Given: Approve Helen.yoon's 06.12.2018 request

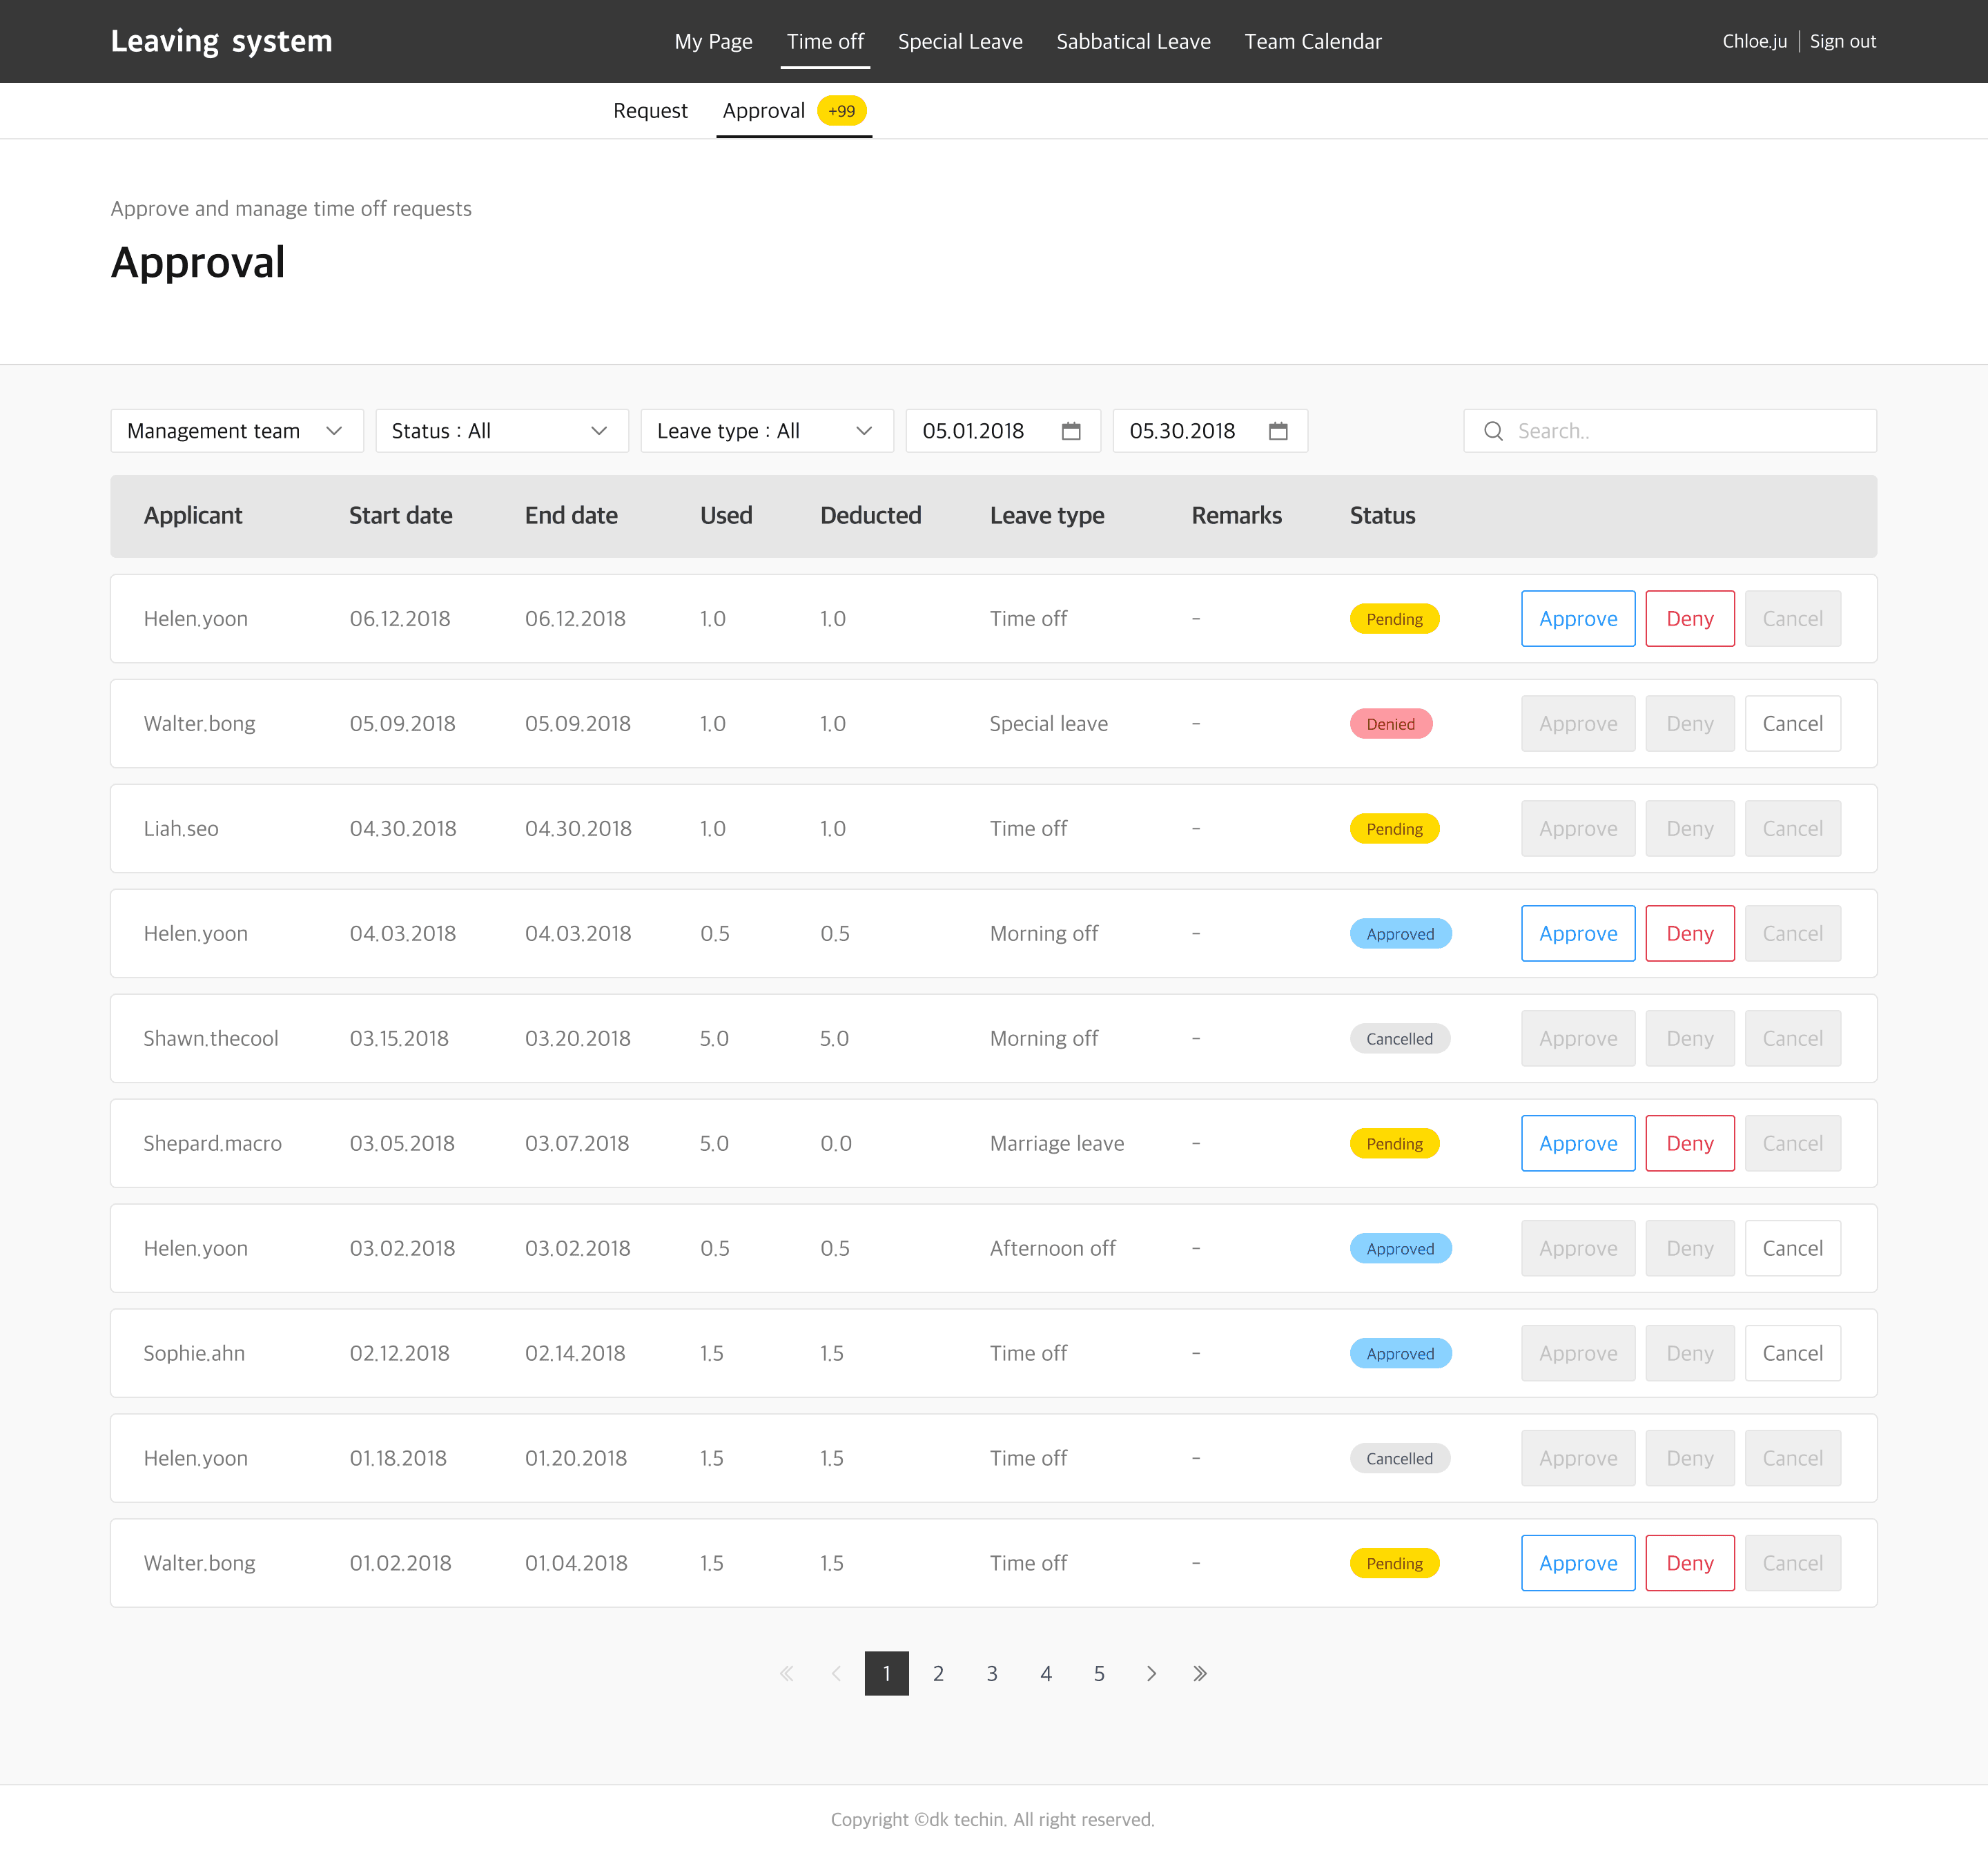Looking at the screenshot, I should pyautogui.click(x=1577, y=619).
